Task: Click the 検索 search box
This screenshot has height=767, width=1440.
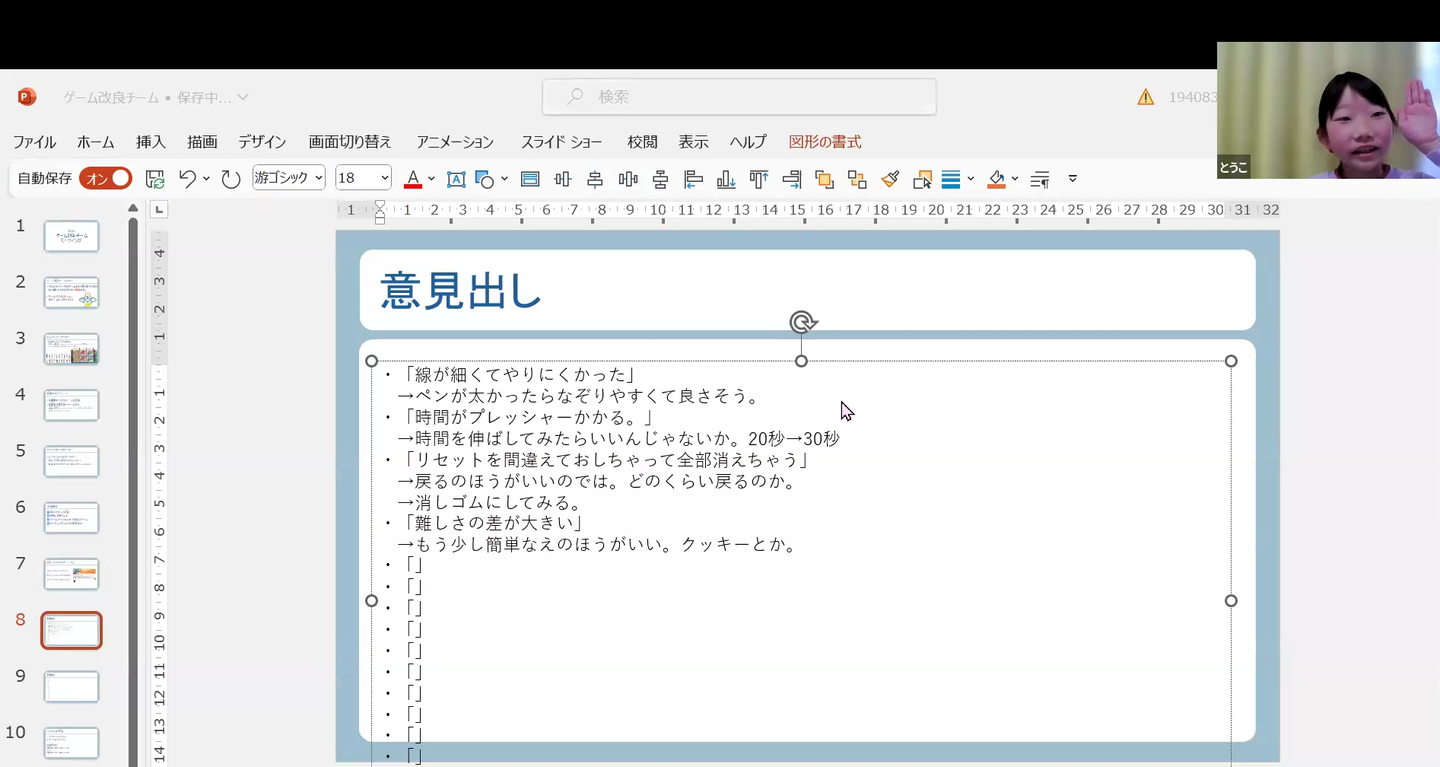Action: 739,97
